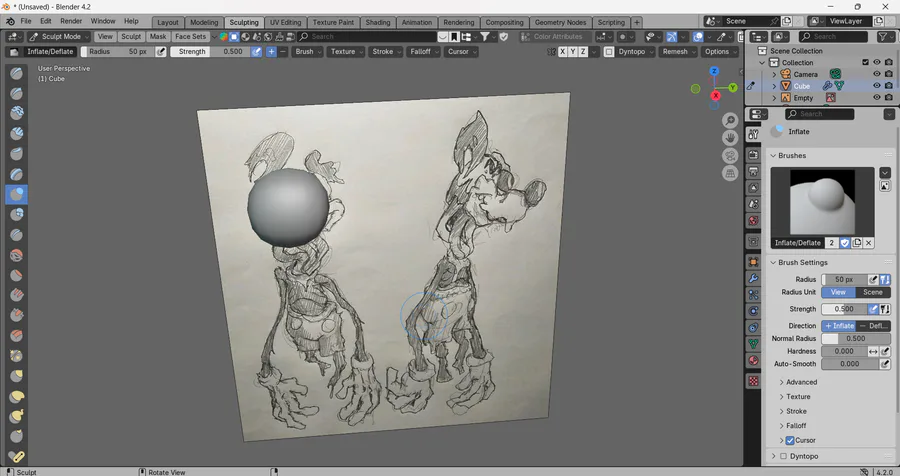This screenshot has width=900, height=476.
Task: Open the Stroke dropdown in header
Action: point(386,52)
